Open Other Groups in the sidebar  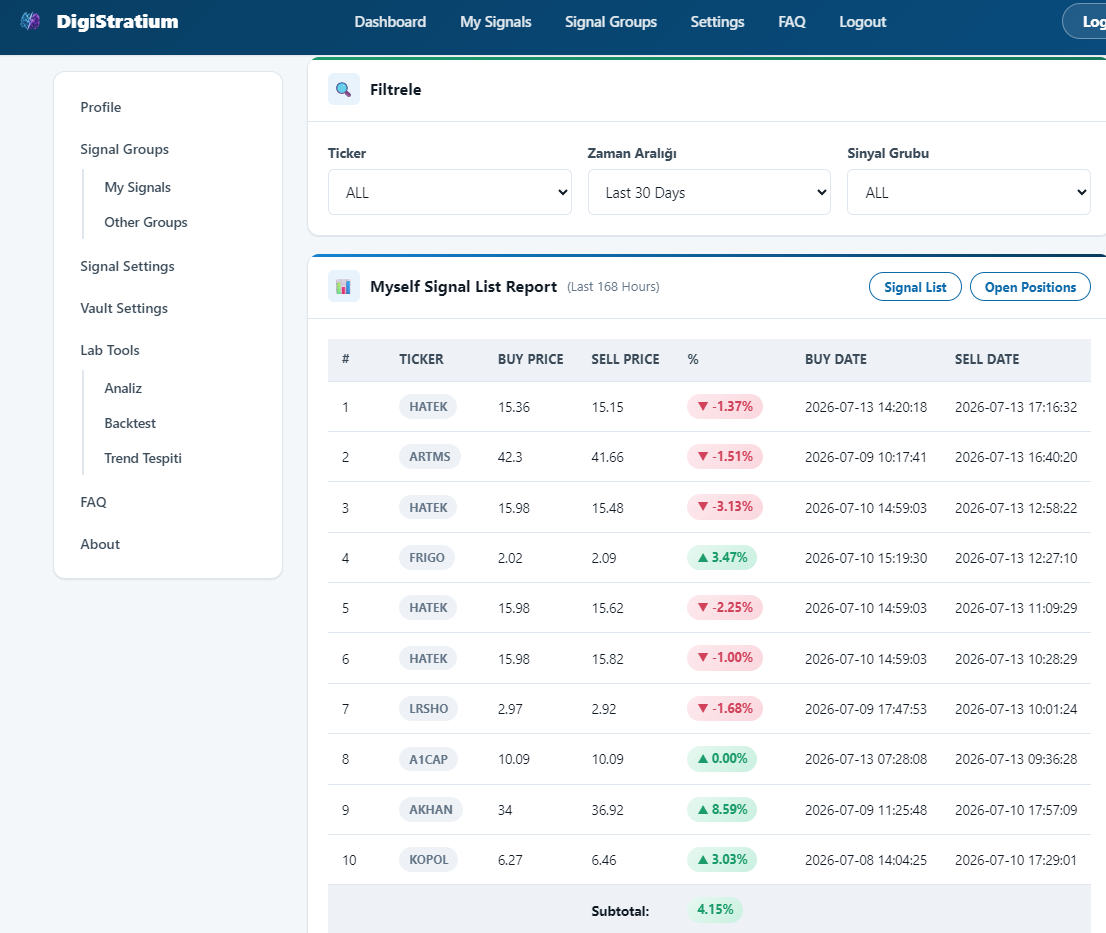[146, 222]
